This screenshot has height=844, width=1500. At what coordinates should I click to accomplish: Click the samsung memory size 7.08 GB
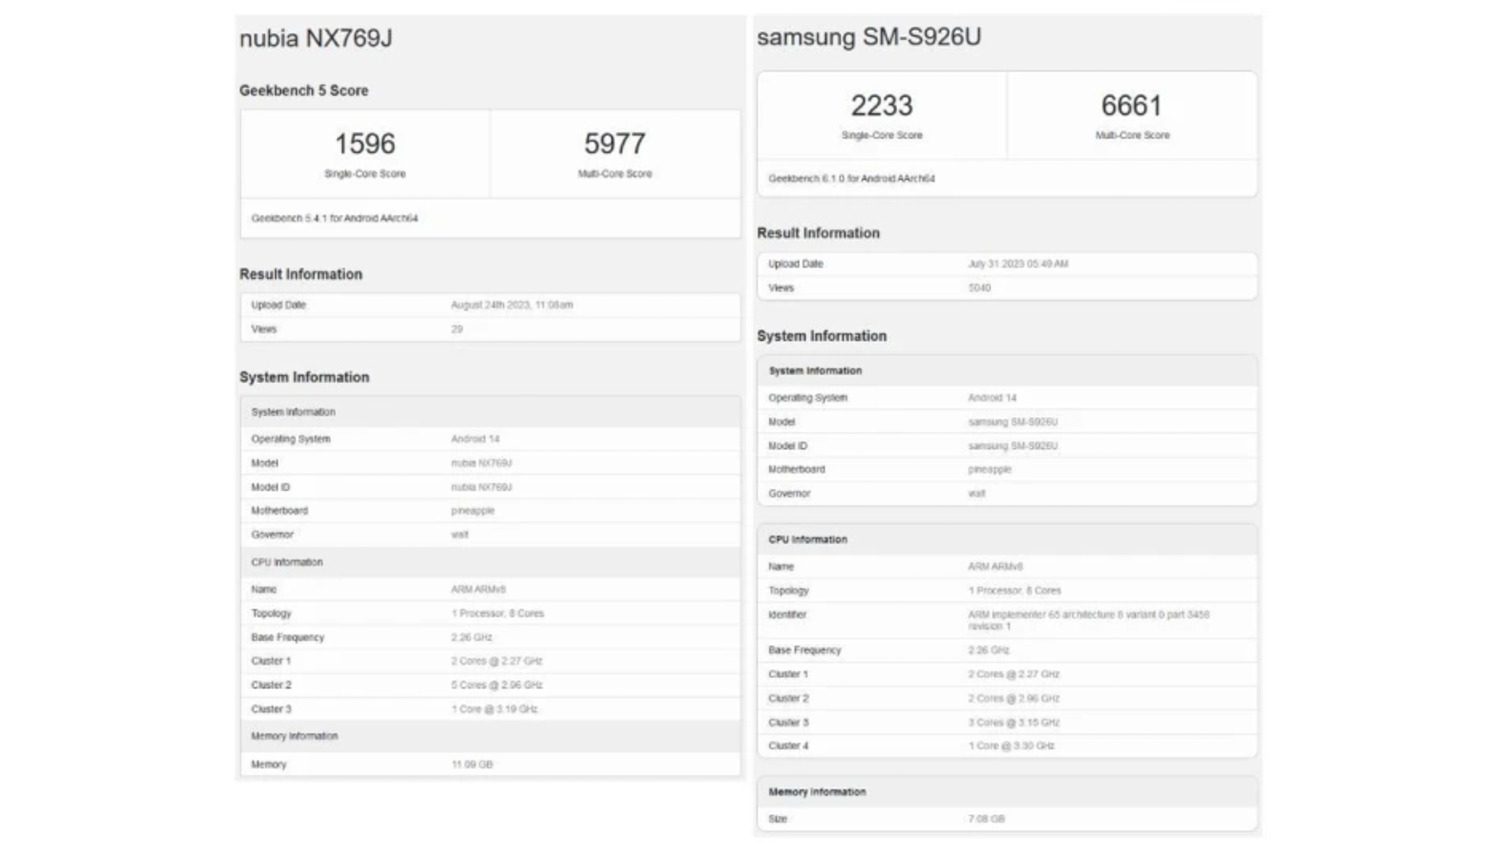(x=986, y=819)
